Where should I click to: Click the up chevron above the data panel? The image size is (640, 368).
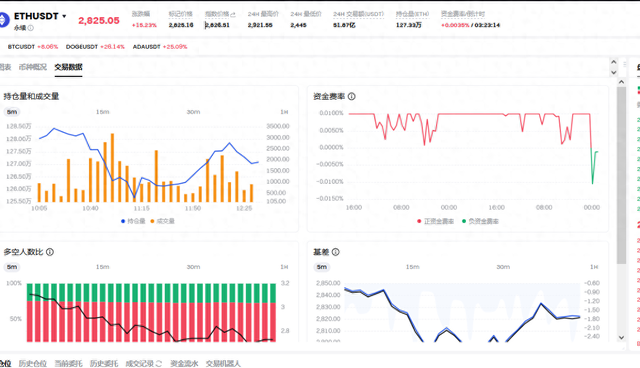[613, 62]
